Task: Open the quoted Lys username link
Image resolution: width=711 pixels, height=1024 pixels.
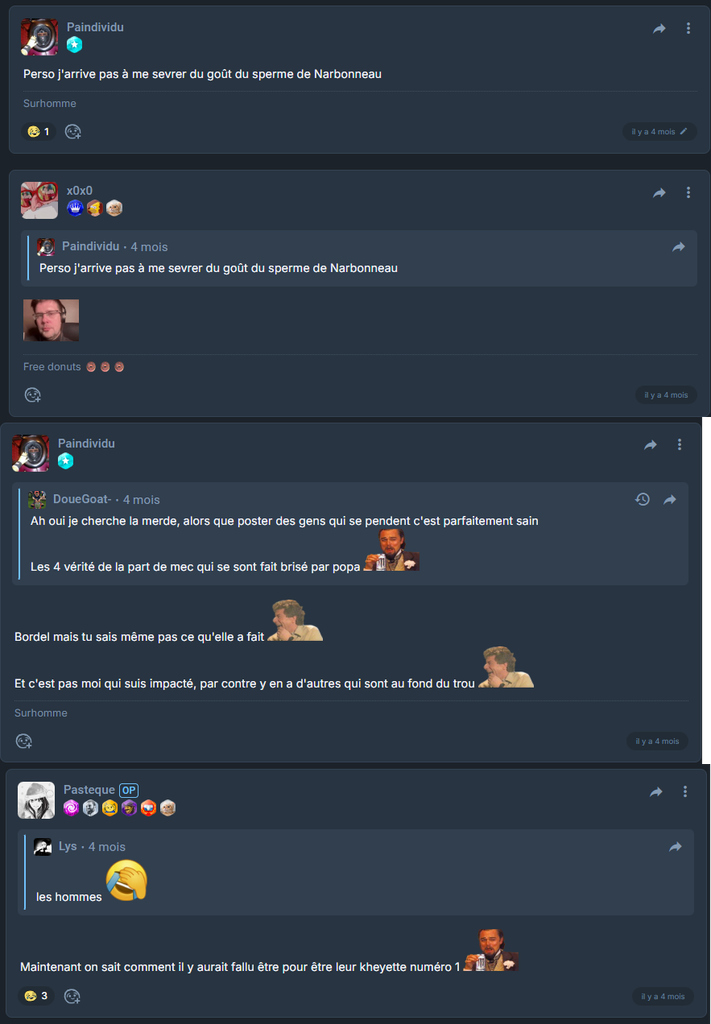Action: 68,846
